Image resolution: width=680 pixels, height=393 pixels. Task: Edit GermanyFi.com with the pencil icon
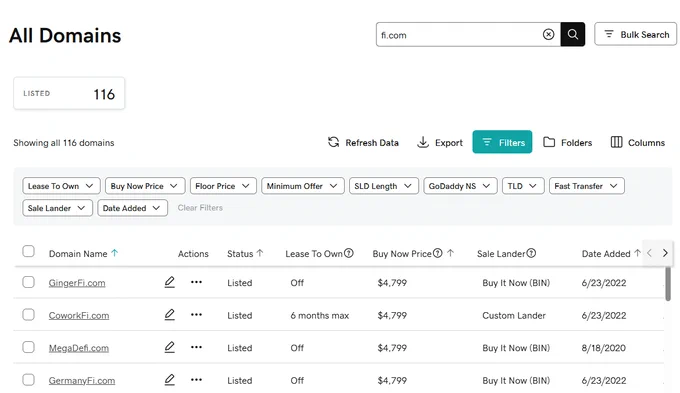[x=170, y=380]
